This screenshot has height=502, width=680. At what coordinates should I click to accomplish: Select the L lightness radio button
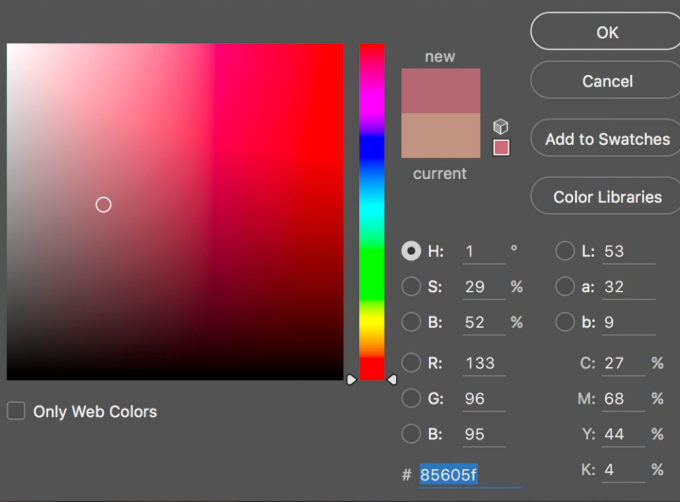pos(565,251)
